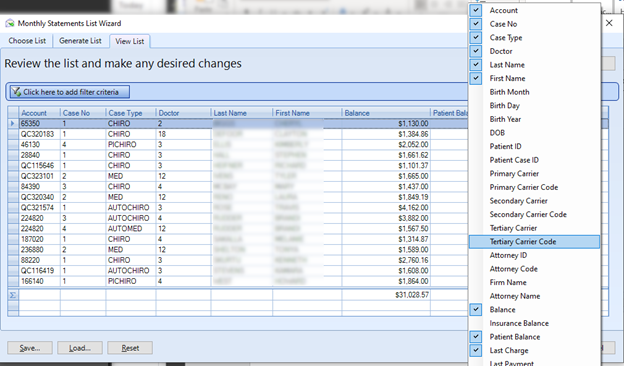
Task: Click the Save... button
Action: click(x=30, y=348)
